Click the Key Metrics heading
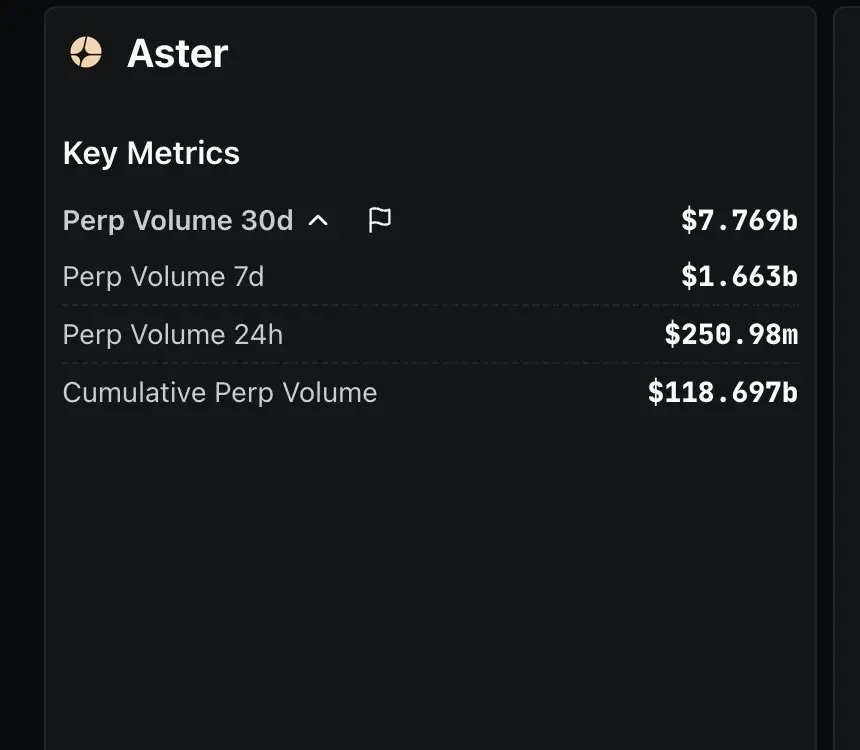The height and width of the screenshot is (750, 860). 151,153
